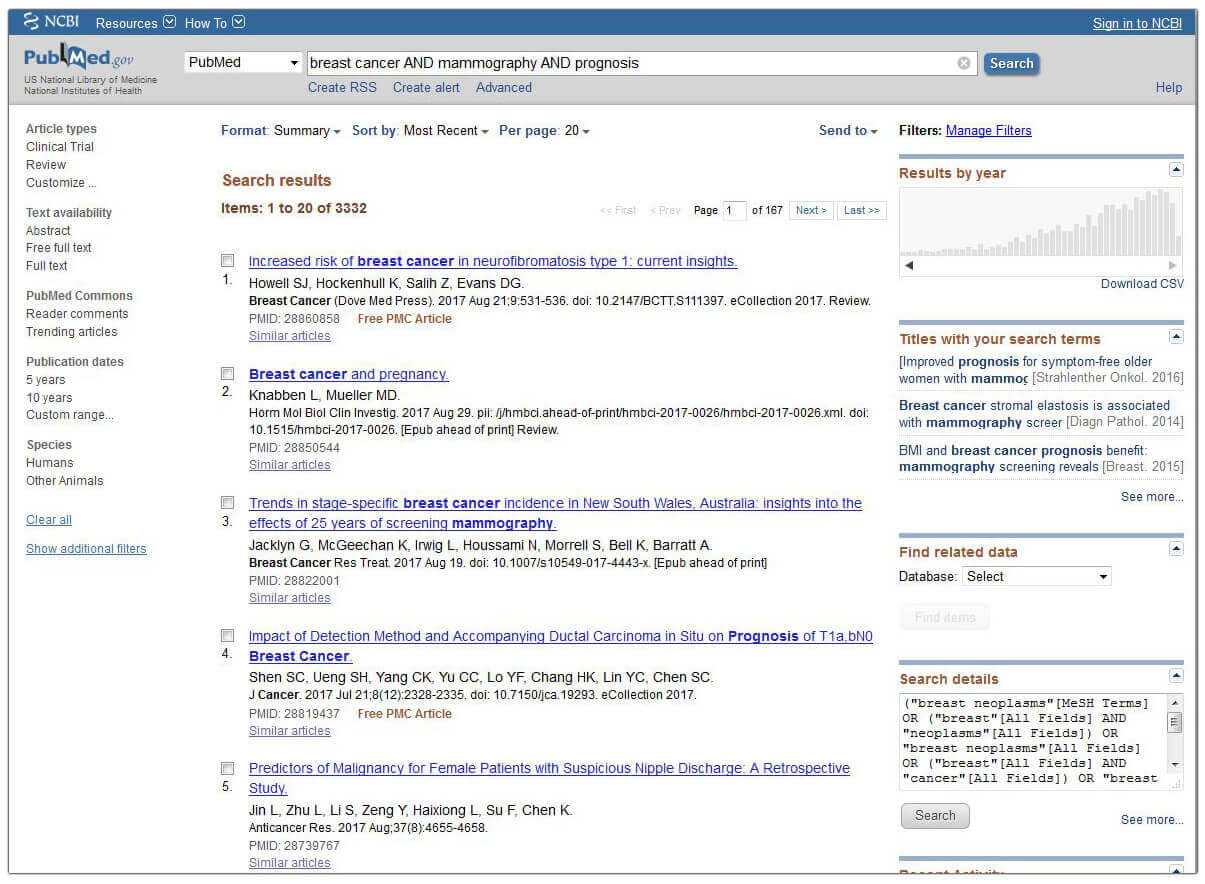Screen dimensions: 1205x884
Task: Open the Advanced search link
Action: coord(504,87)
